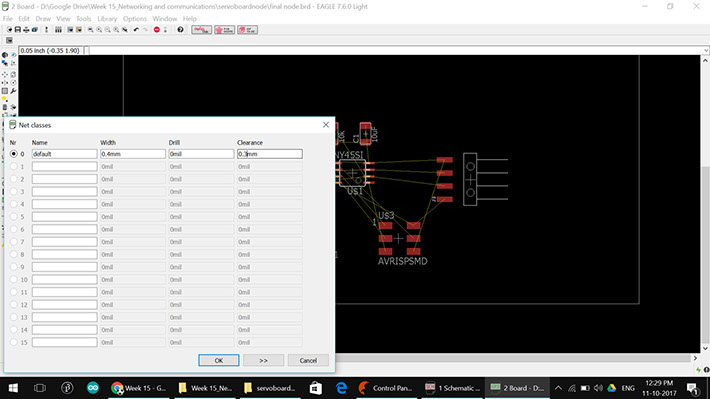Select net class radio button 5

click(14, 216)
